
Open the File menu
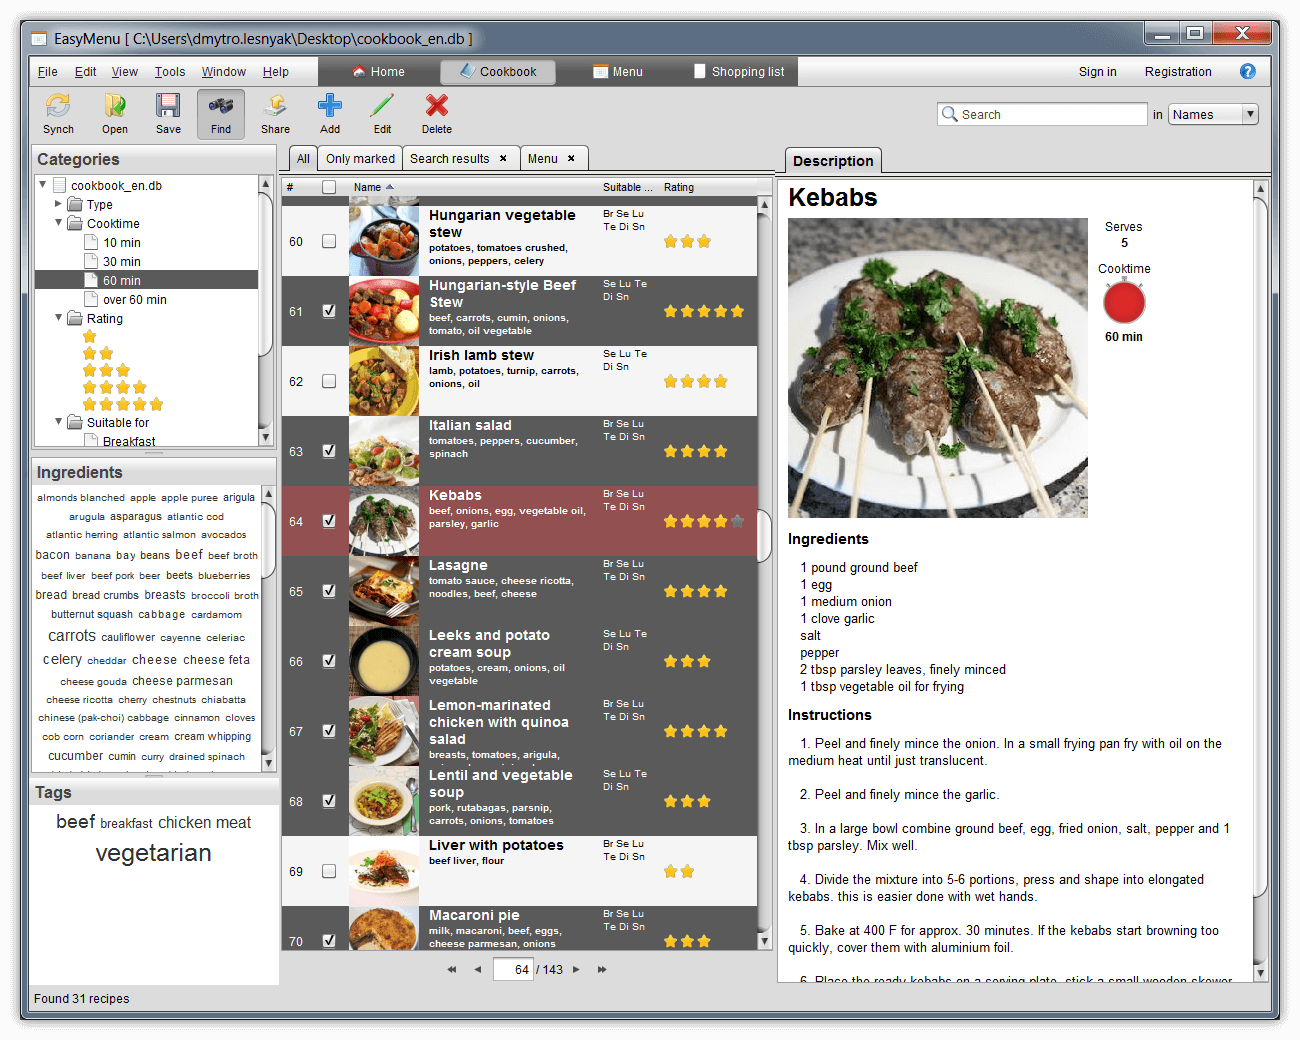(47, 71)
